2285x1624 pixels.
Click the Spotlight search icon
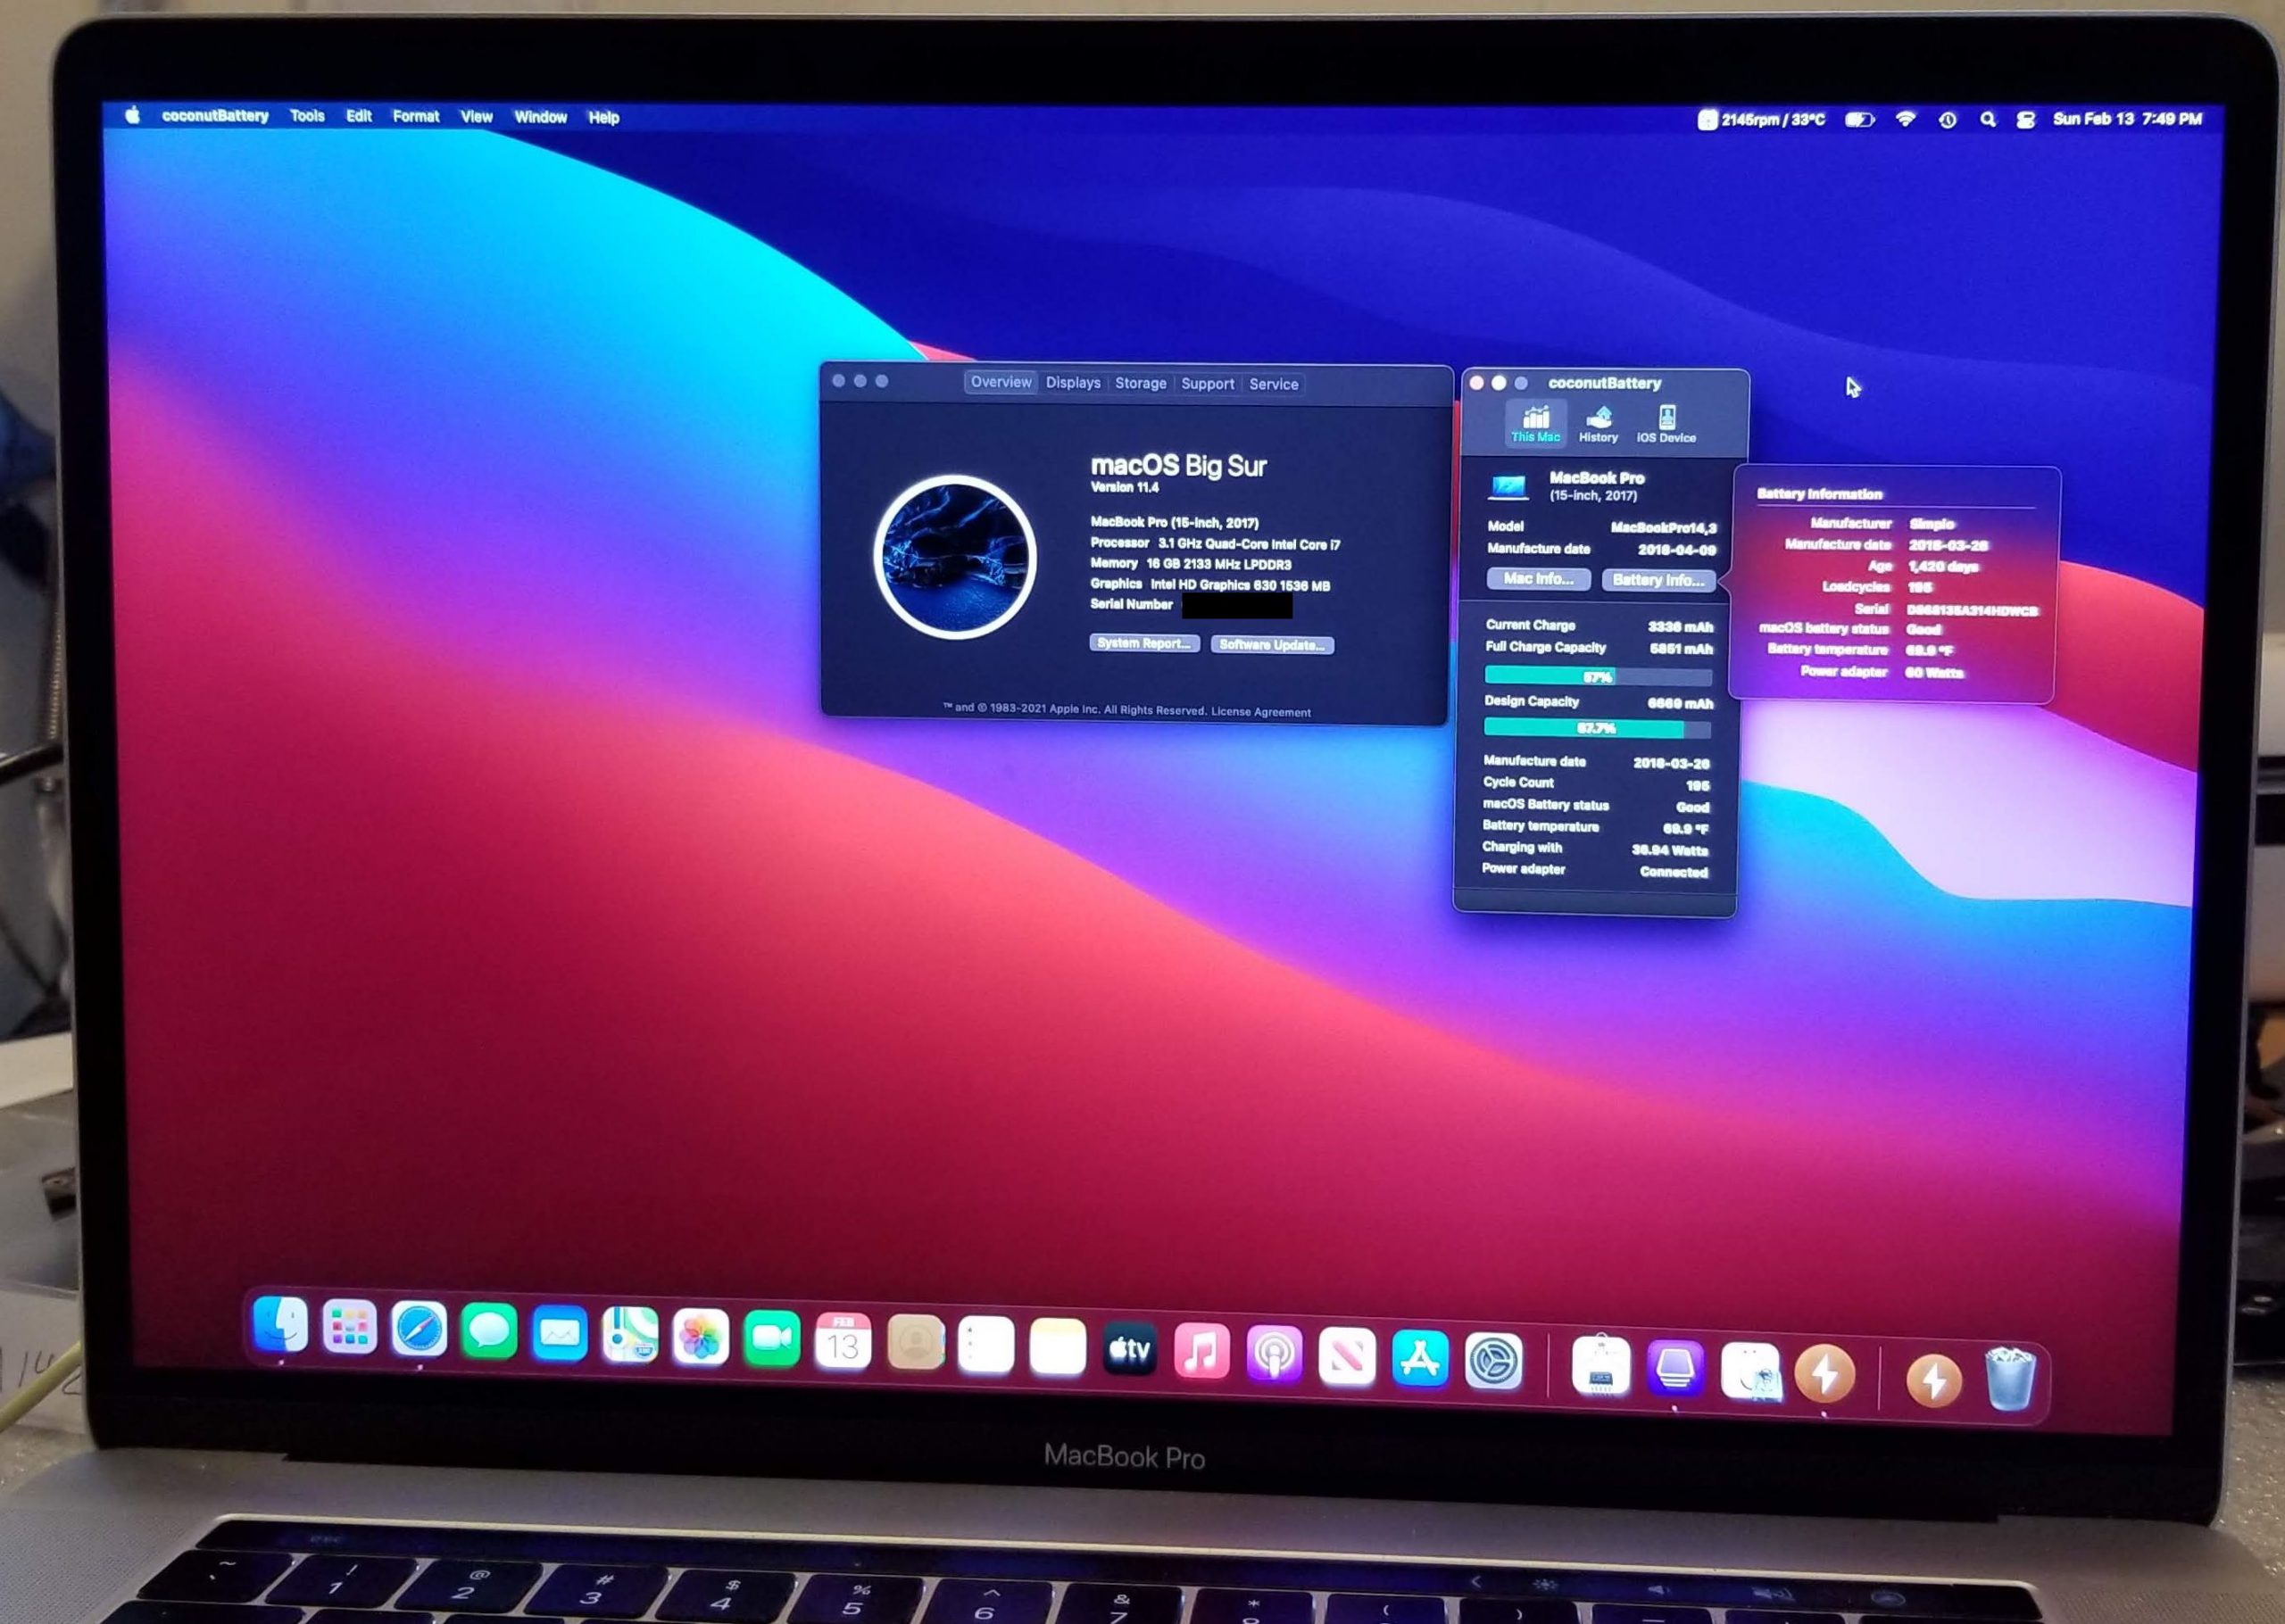click(x=1988, y=119)
